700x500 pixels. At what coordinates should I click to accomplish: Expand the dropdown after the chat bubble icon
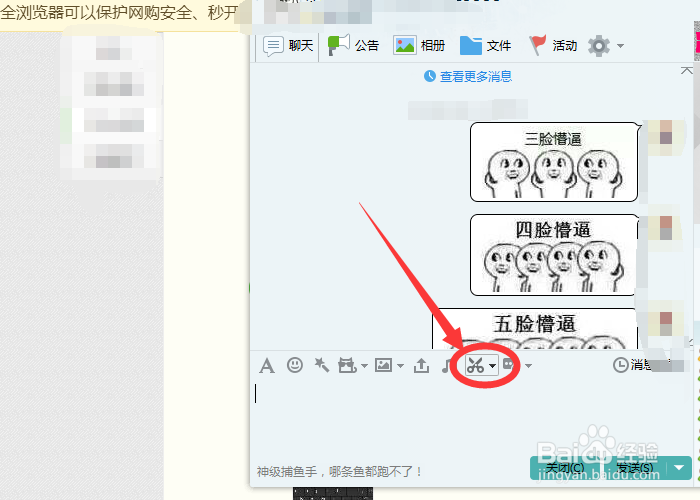pos(529,366)
